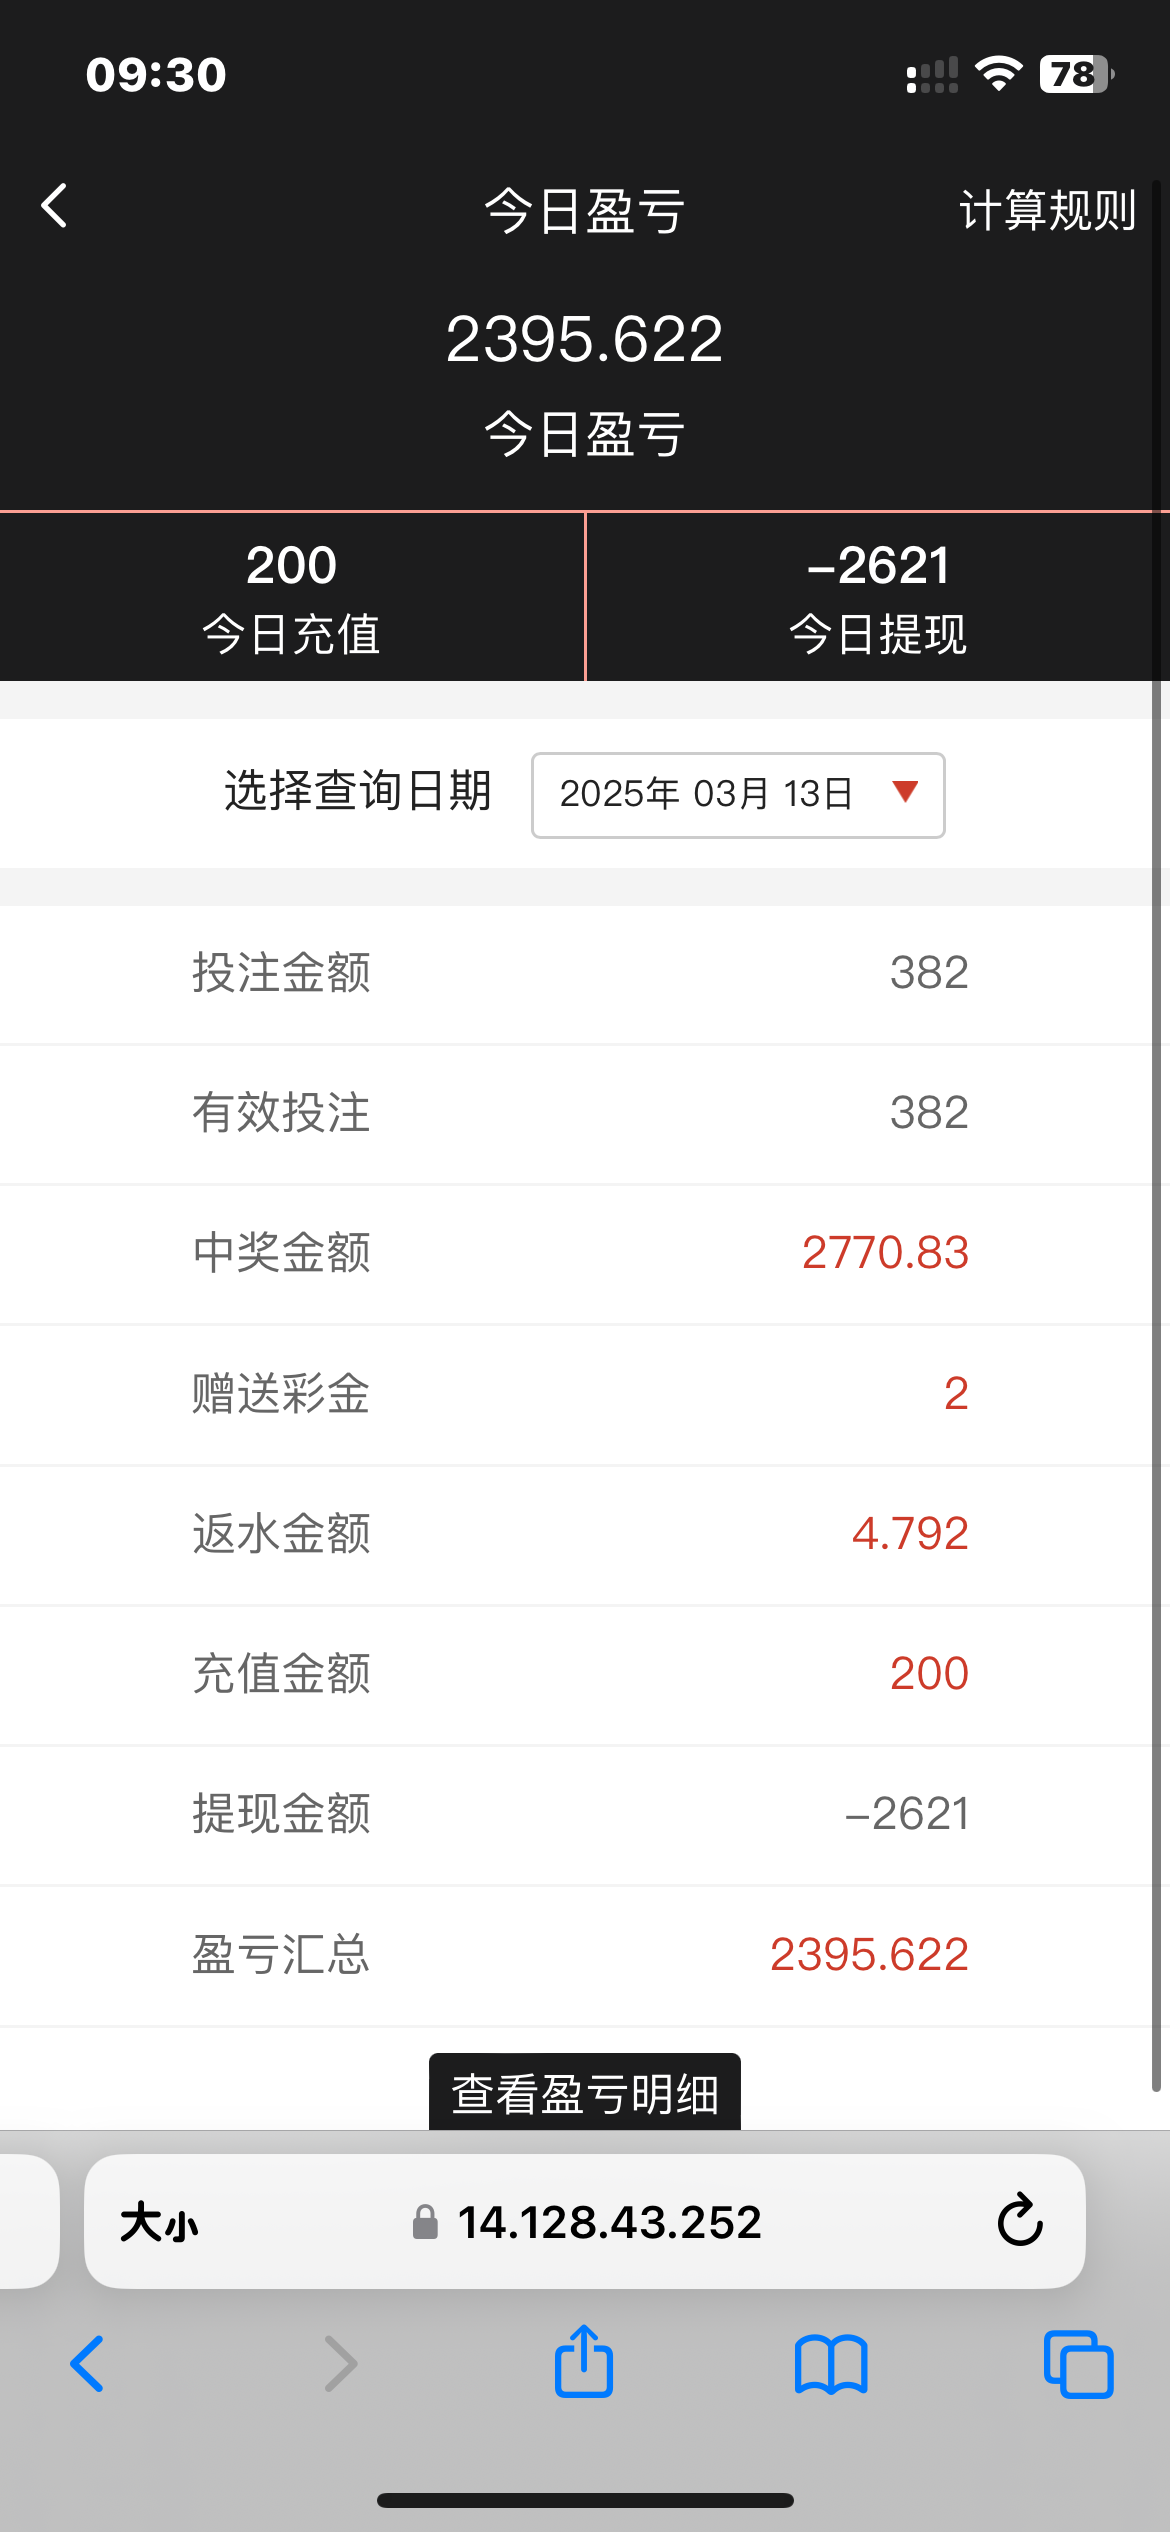Tap Safari reload page icon
Image resolution: width=1170 pixels, height=2532 pixels.
pos(1019,2222)
